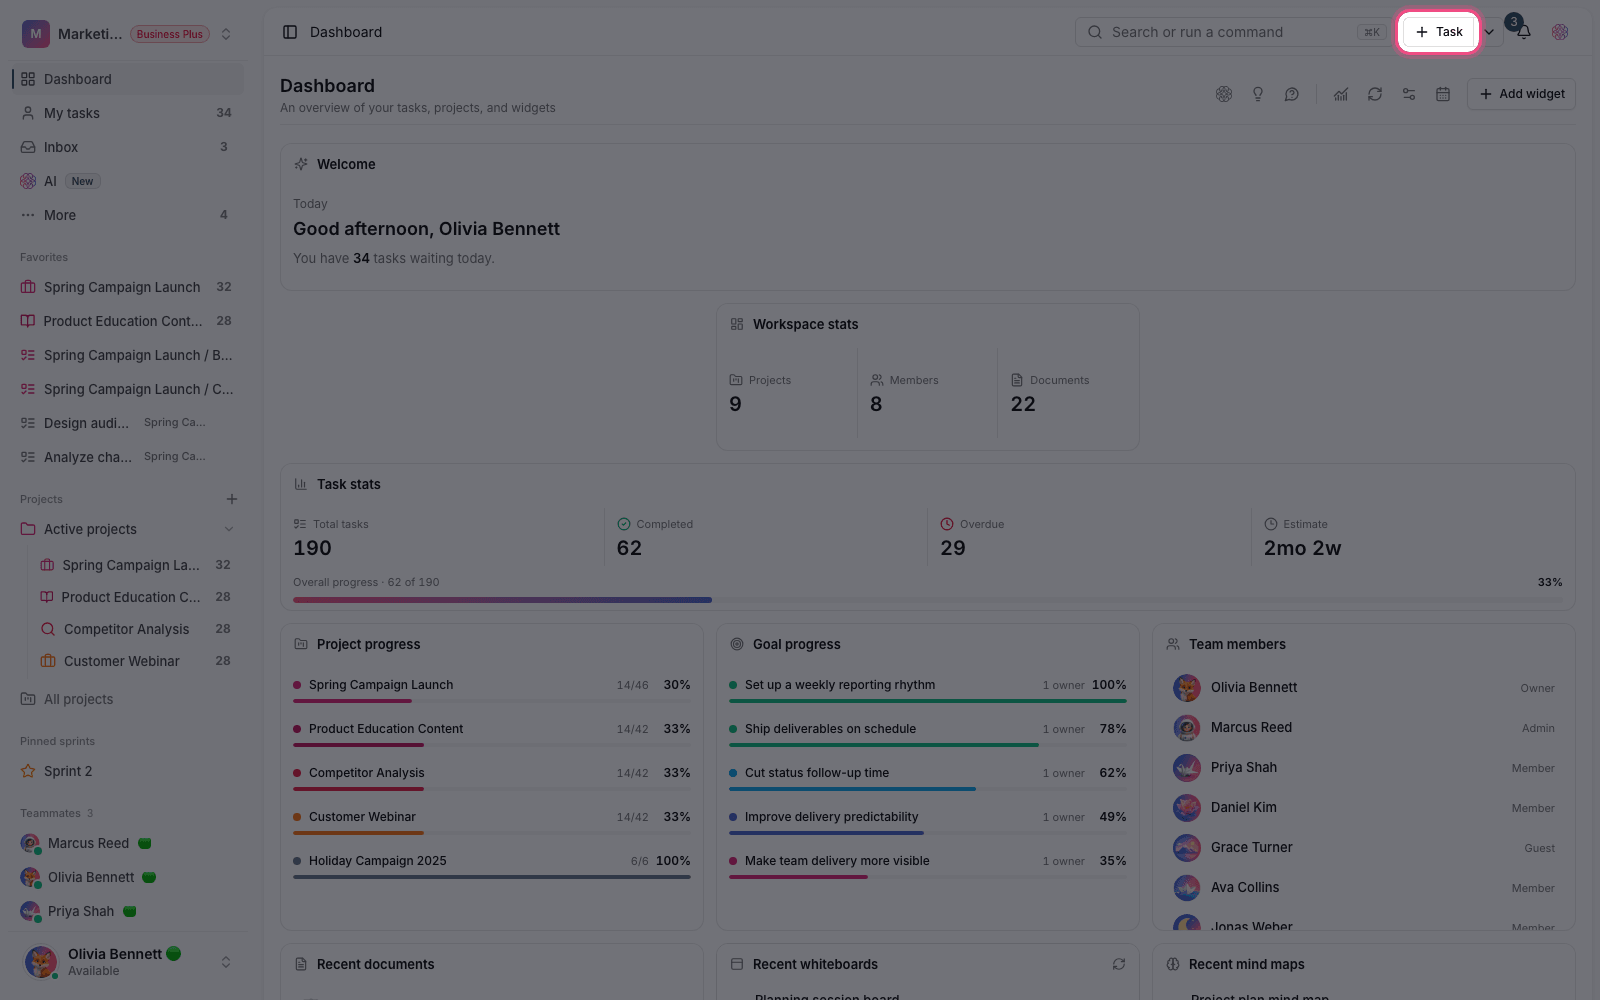This screenshot has height=1000, width=1600.
Task: Open All projects link in sidebar
Action: pyautogui.click(x=128, y=699)
